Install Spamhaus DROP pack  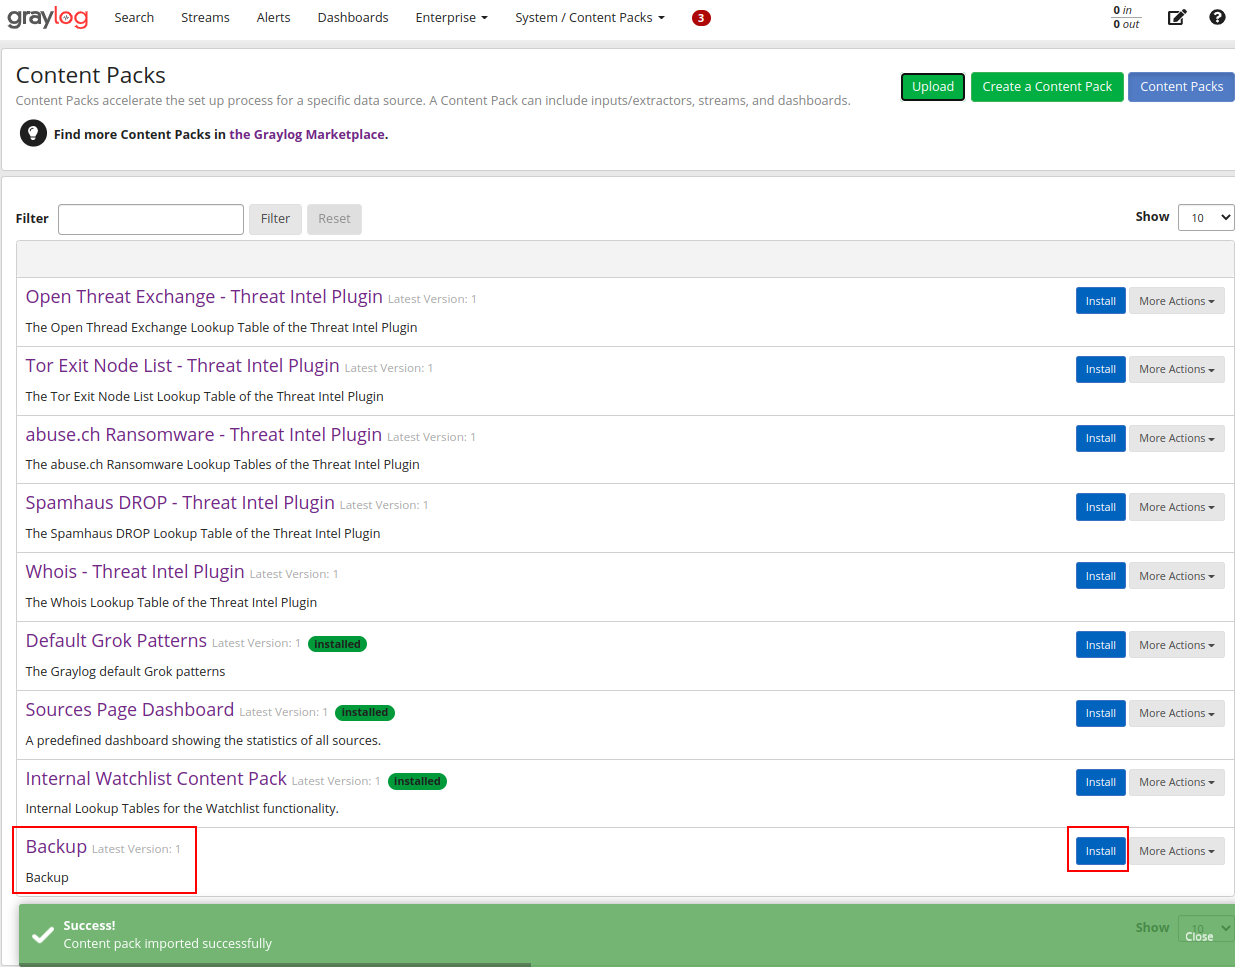[1101, 507]
